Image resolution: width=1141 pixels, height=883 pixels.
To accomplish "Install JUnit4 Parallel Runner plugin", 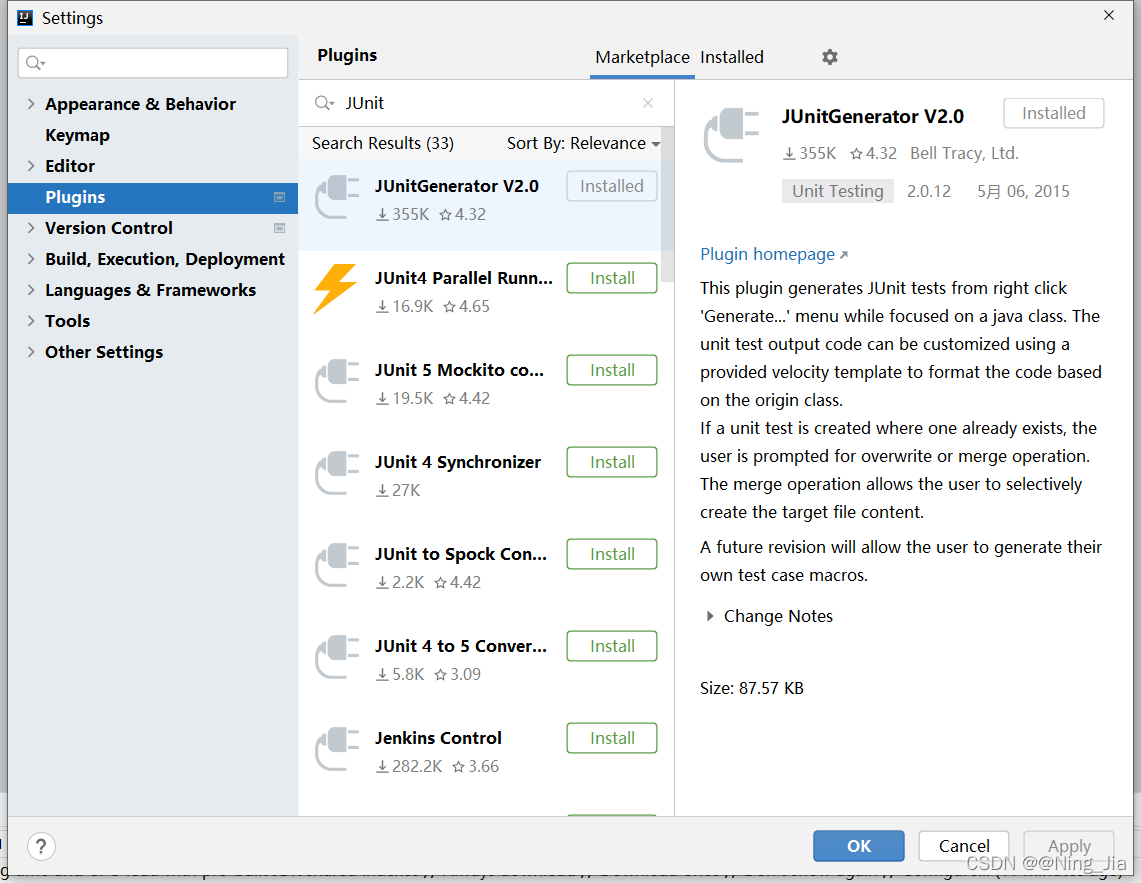I will (612, 278).
